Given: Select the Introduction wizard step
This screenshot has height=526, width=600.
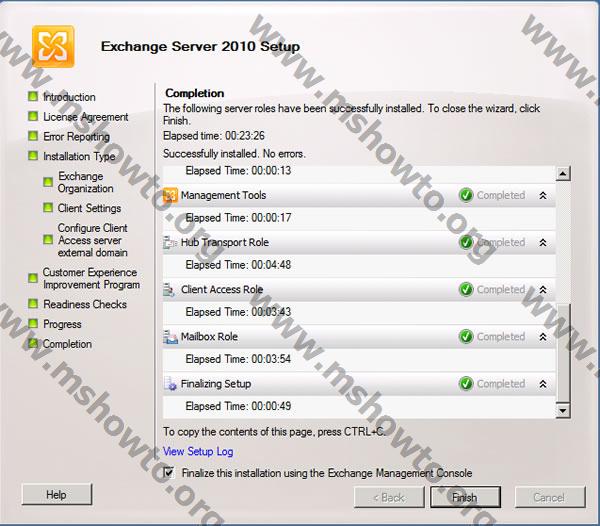Looking at the screenshot, I should (69, 97).
